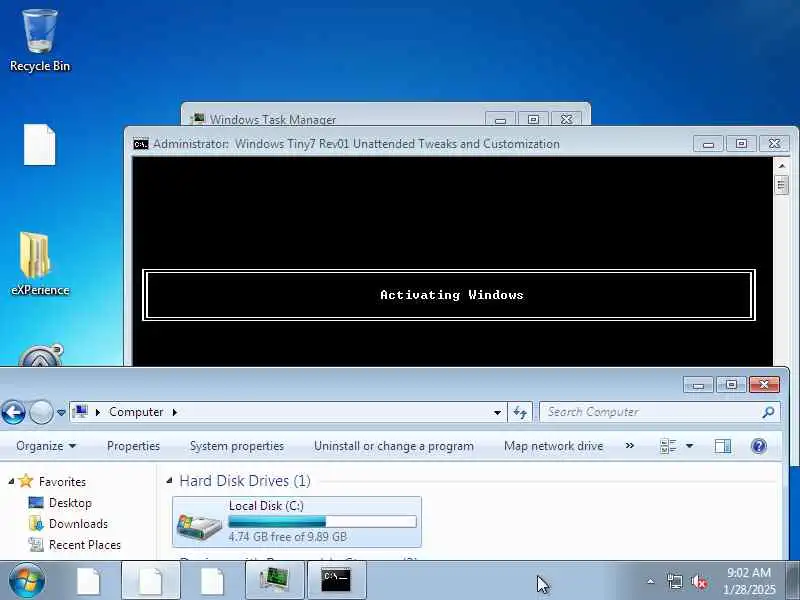Select Desktop under Favorites
Image resolution: width=800 pixels, height=600 pixels.
(x=70, y=503)
